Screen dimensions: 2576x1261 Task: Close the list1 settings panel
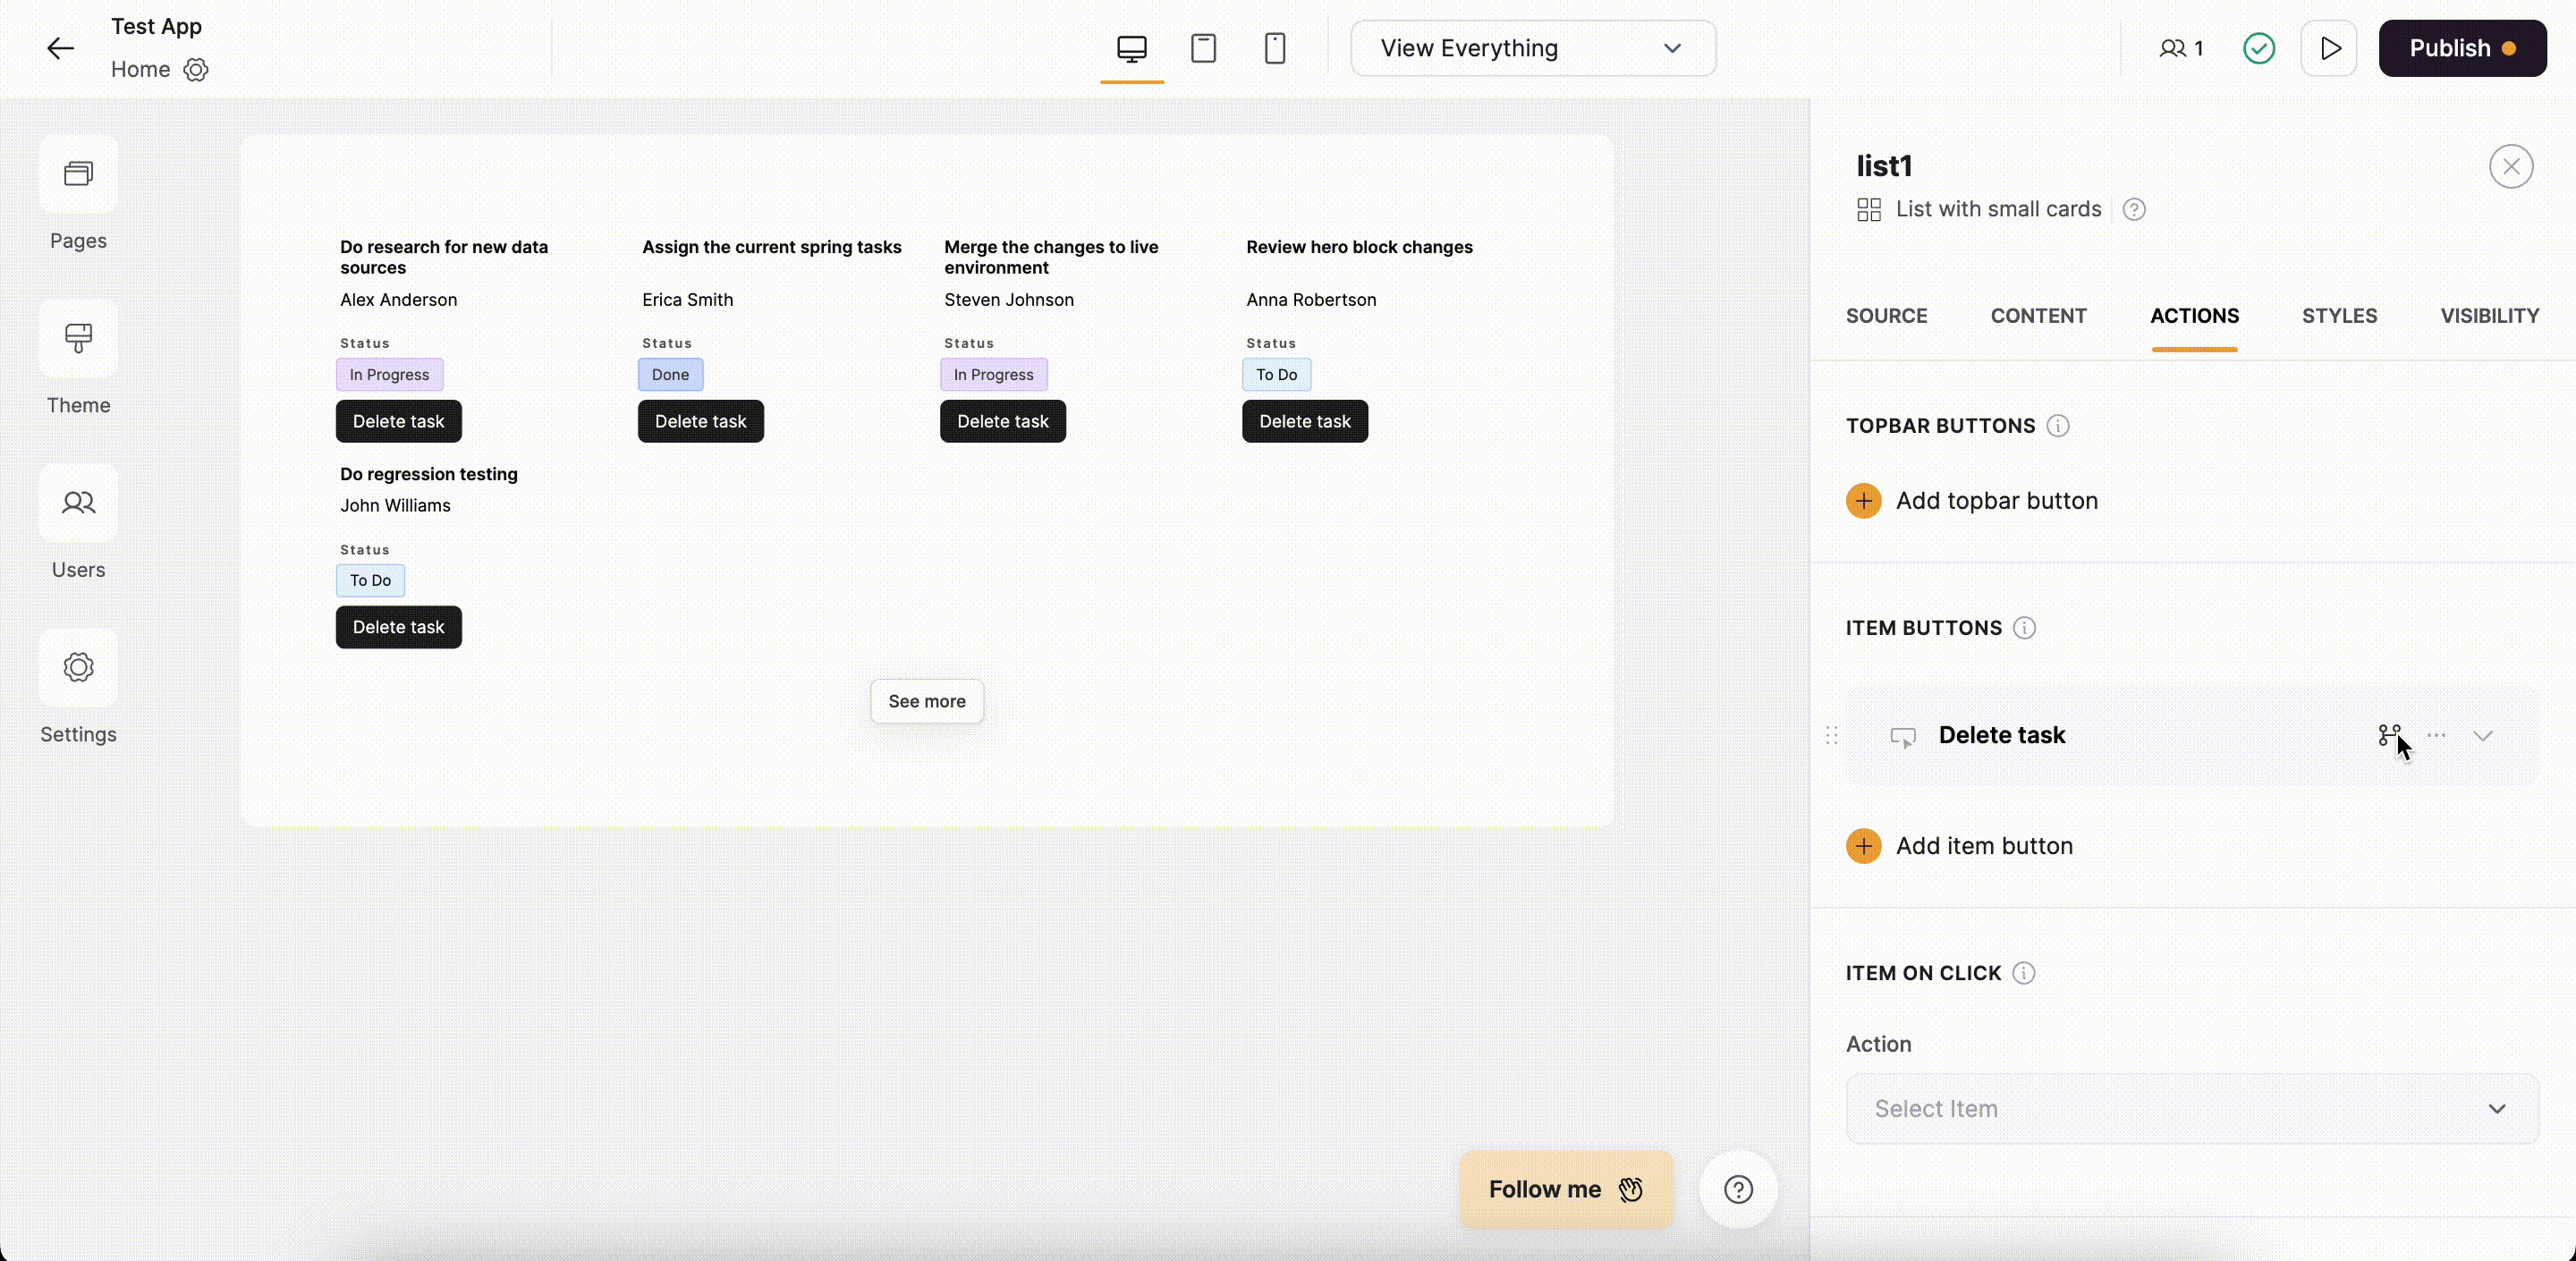(x=2510, y=166)
